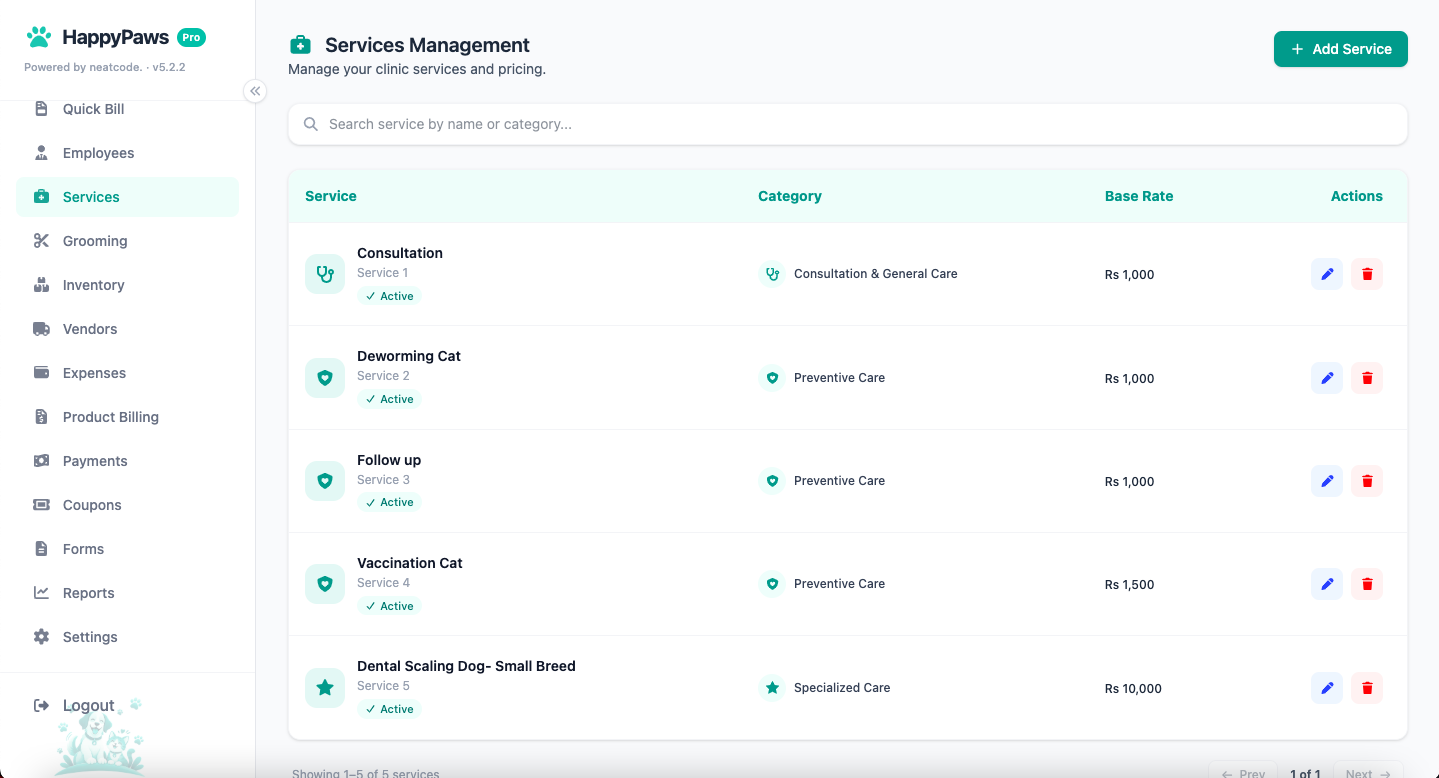Click the Consultation stethoscope service icon
The width and height of the screenshot is (1439, 778).
point(325,274)
